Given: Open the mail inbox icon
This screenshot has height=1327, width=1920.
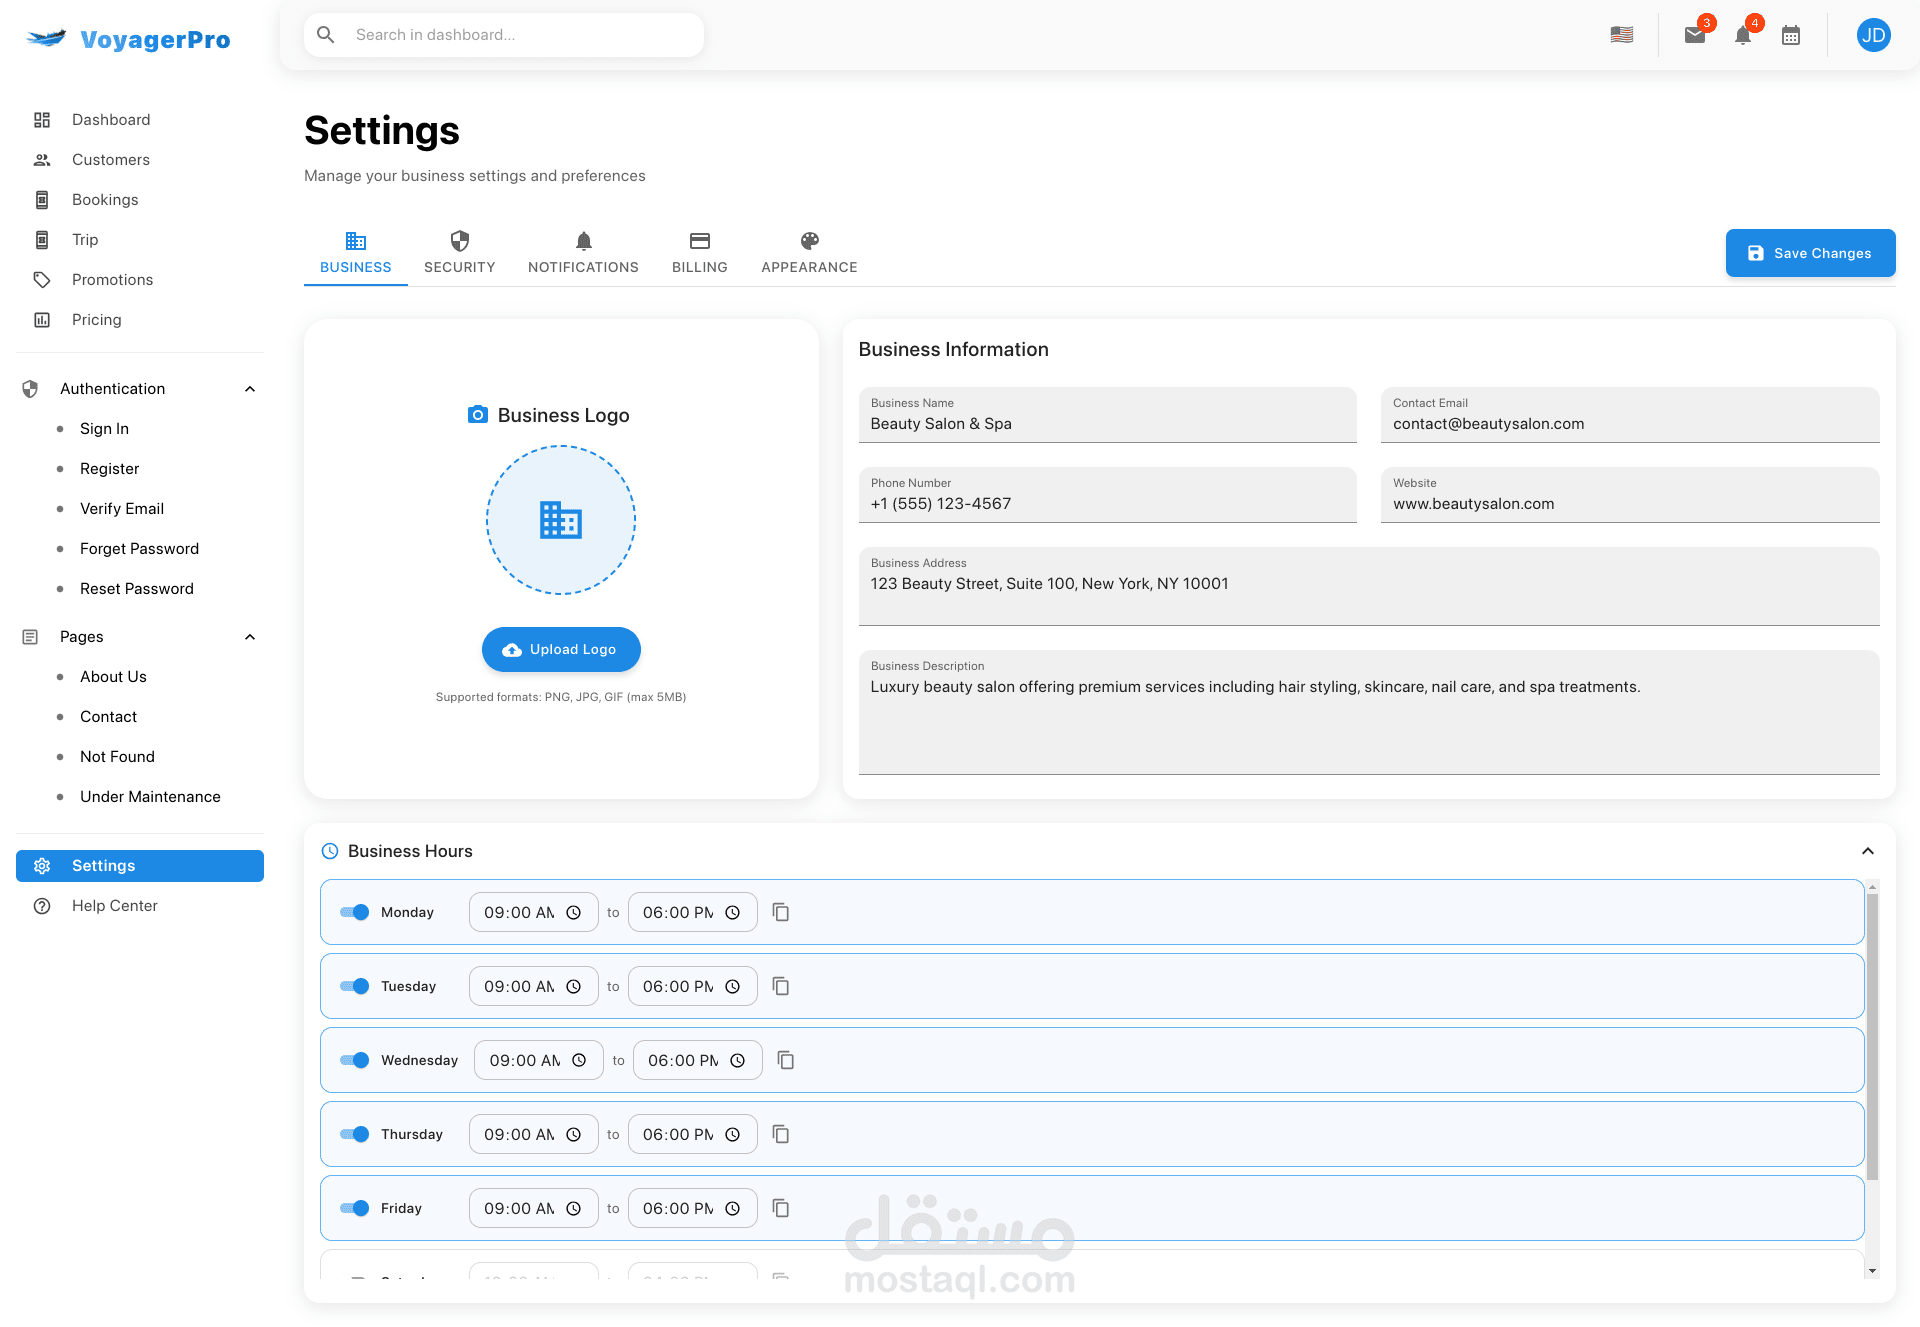Looking at the screenshot, I should pyautogui.click(x=1694, y=36).
